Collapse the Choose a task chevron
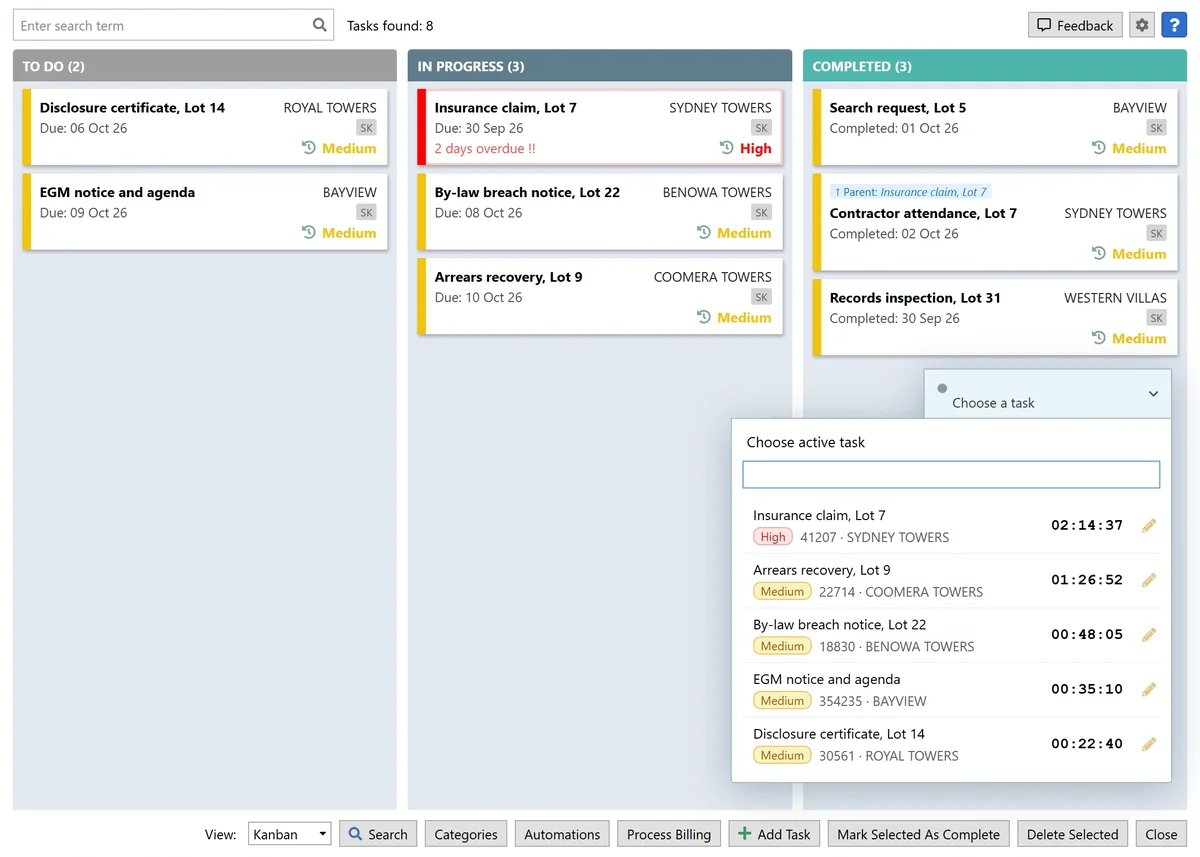 tap(1153, 394)
